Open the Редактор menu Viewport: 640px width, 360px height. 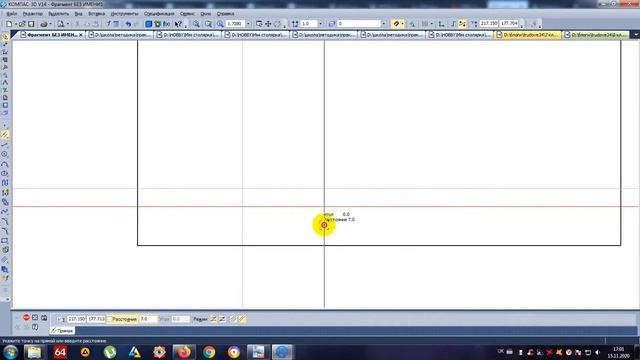pyautogui.click(x=33, y=14)
